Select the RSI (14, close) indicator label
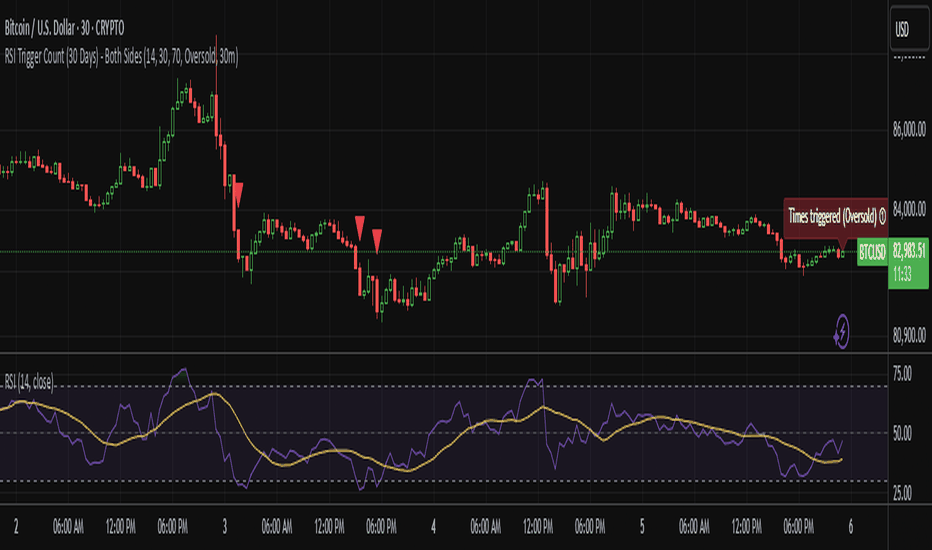 point(29,382)
